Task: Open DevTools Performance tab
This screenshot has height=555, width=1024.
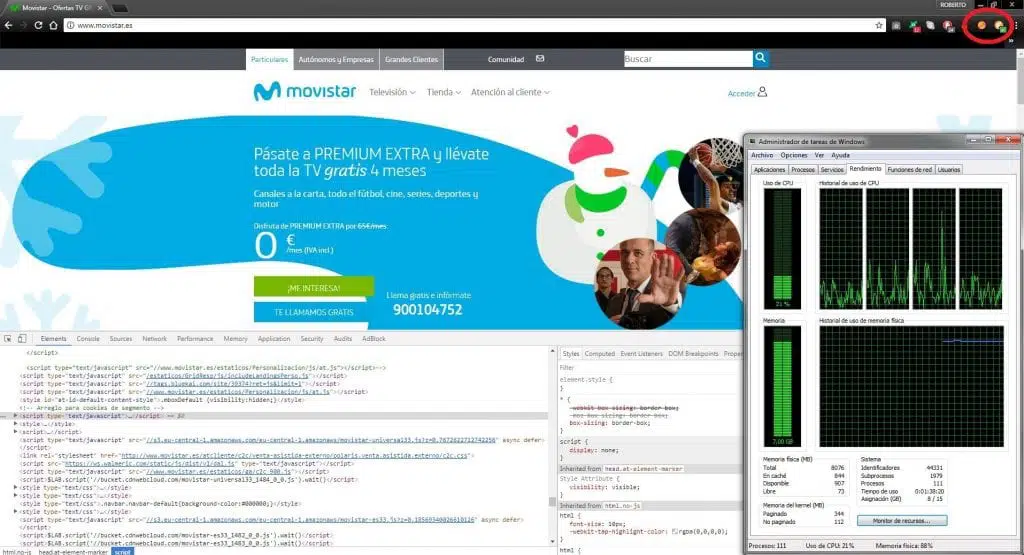Action: (195, 339)
